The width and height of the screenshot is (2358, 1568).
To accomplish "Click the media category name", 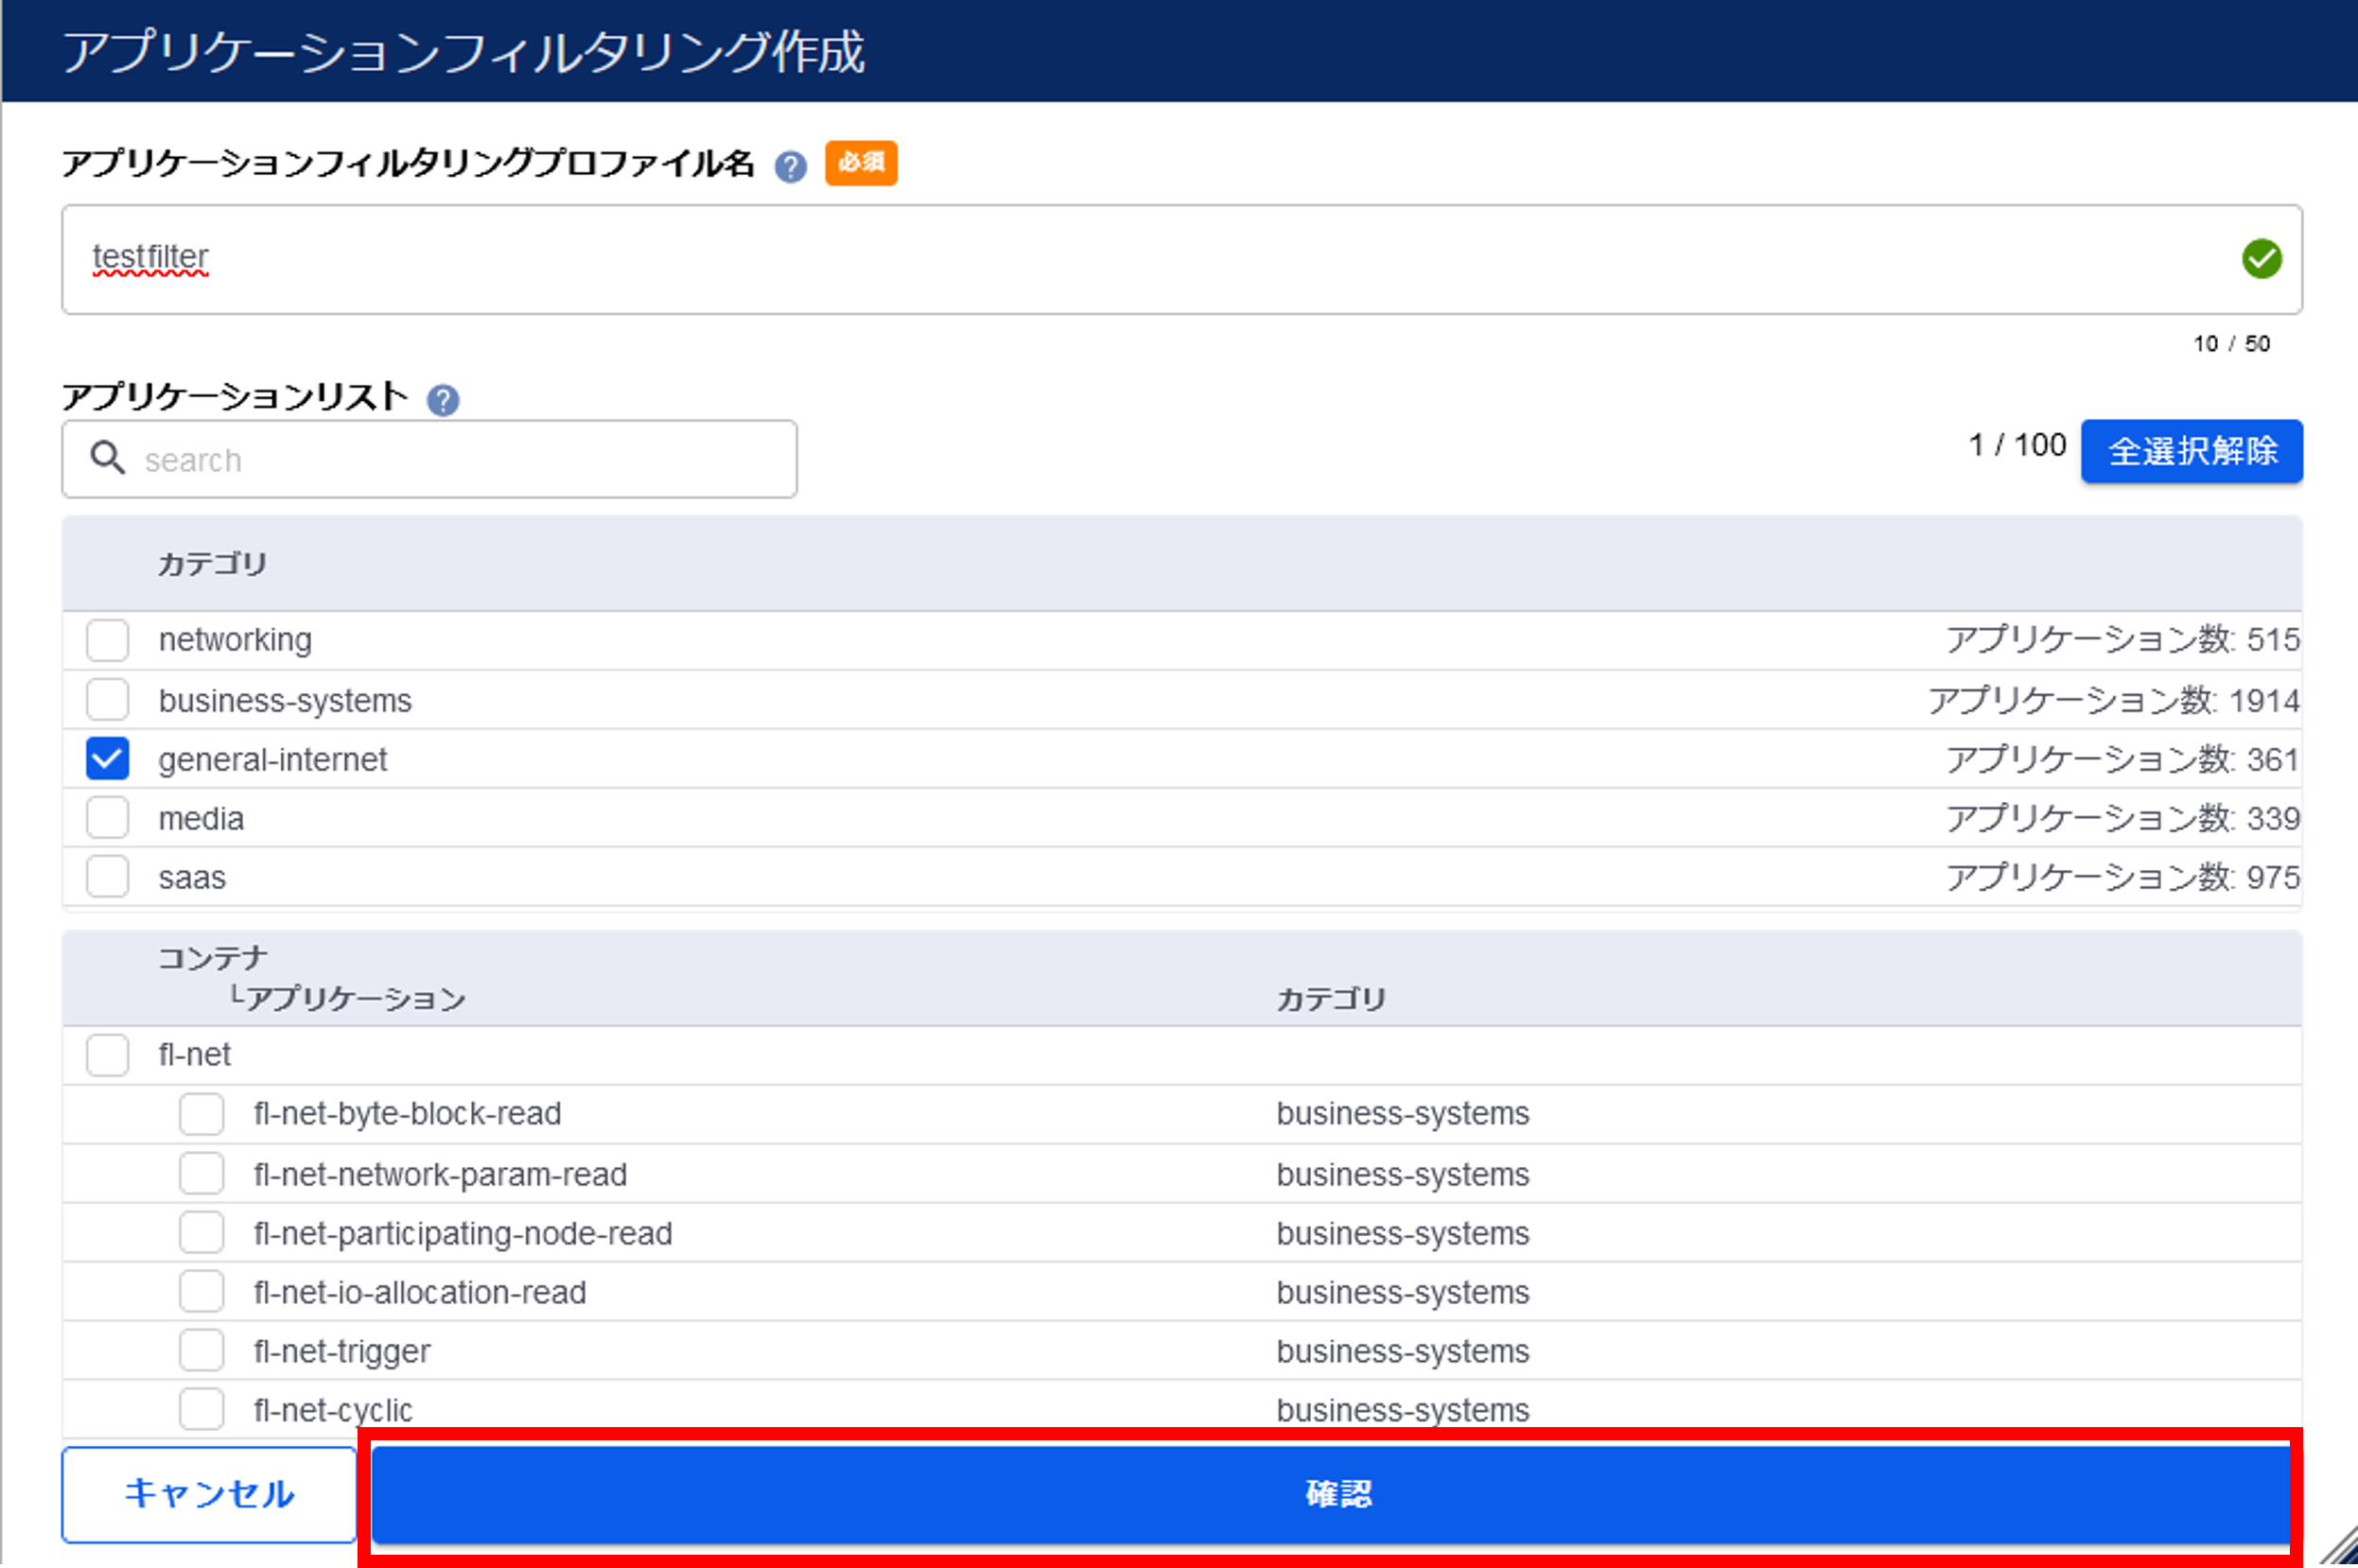I will click(201, 819).
